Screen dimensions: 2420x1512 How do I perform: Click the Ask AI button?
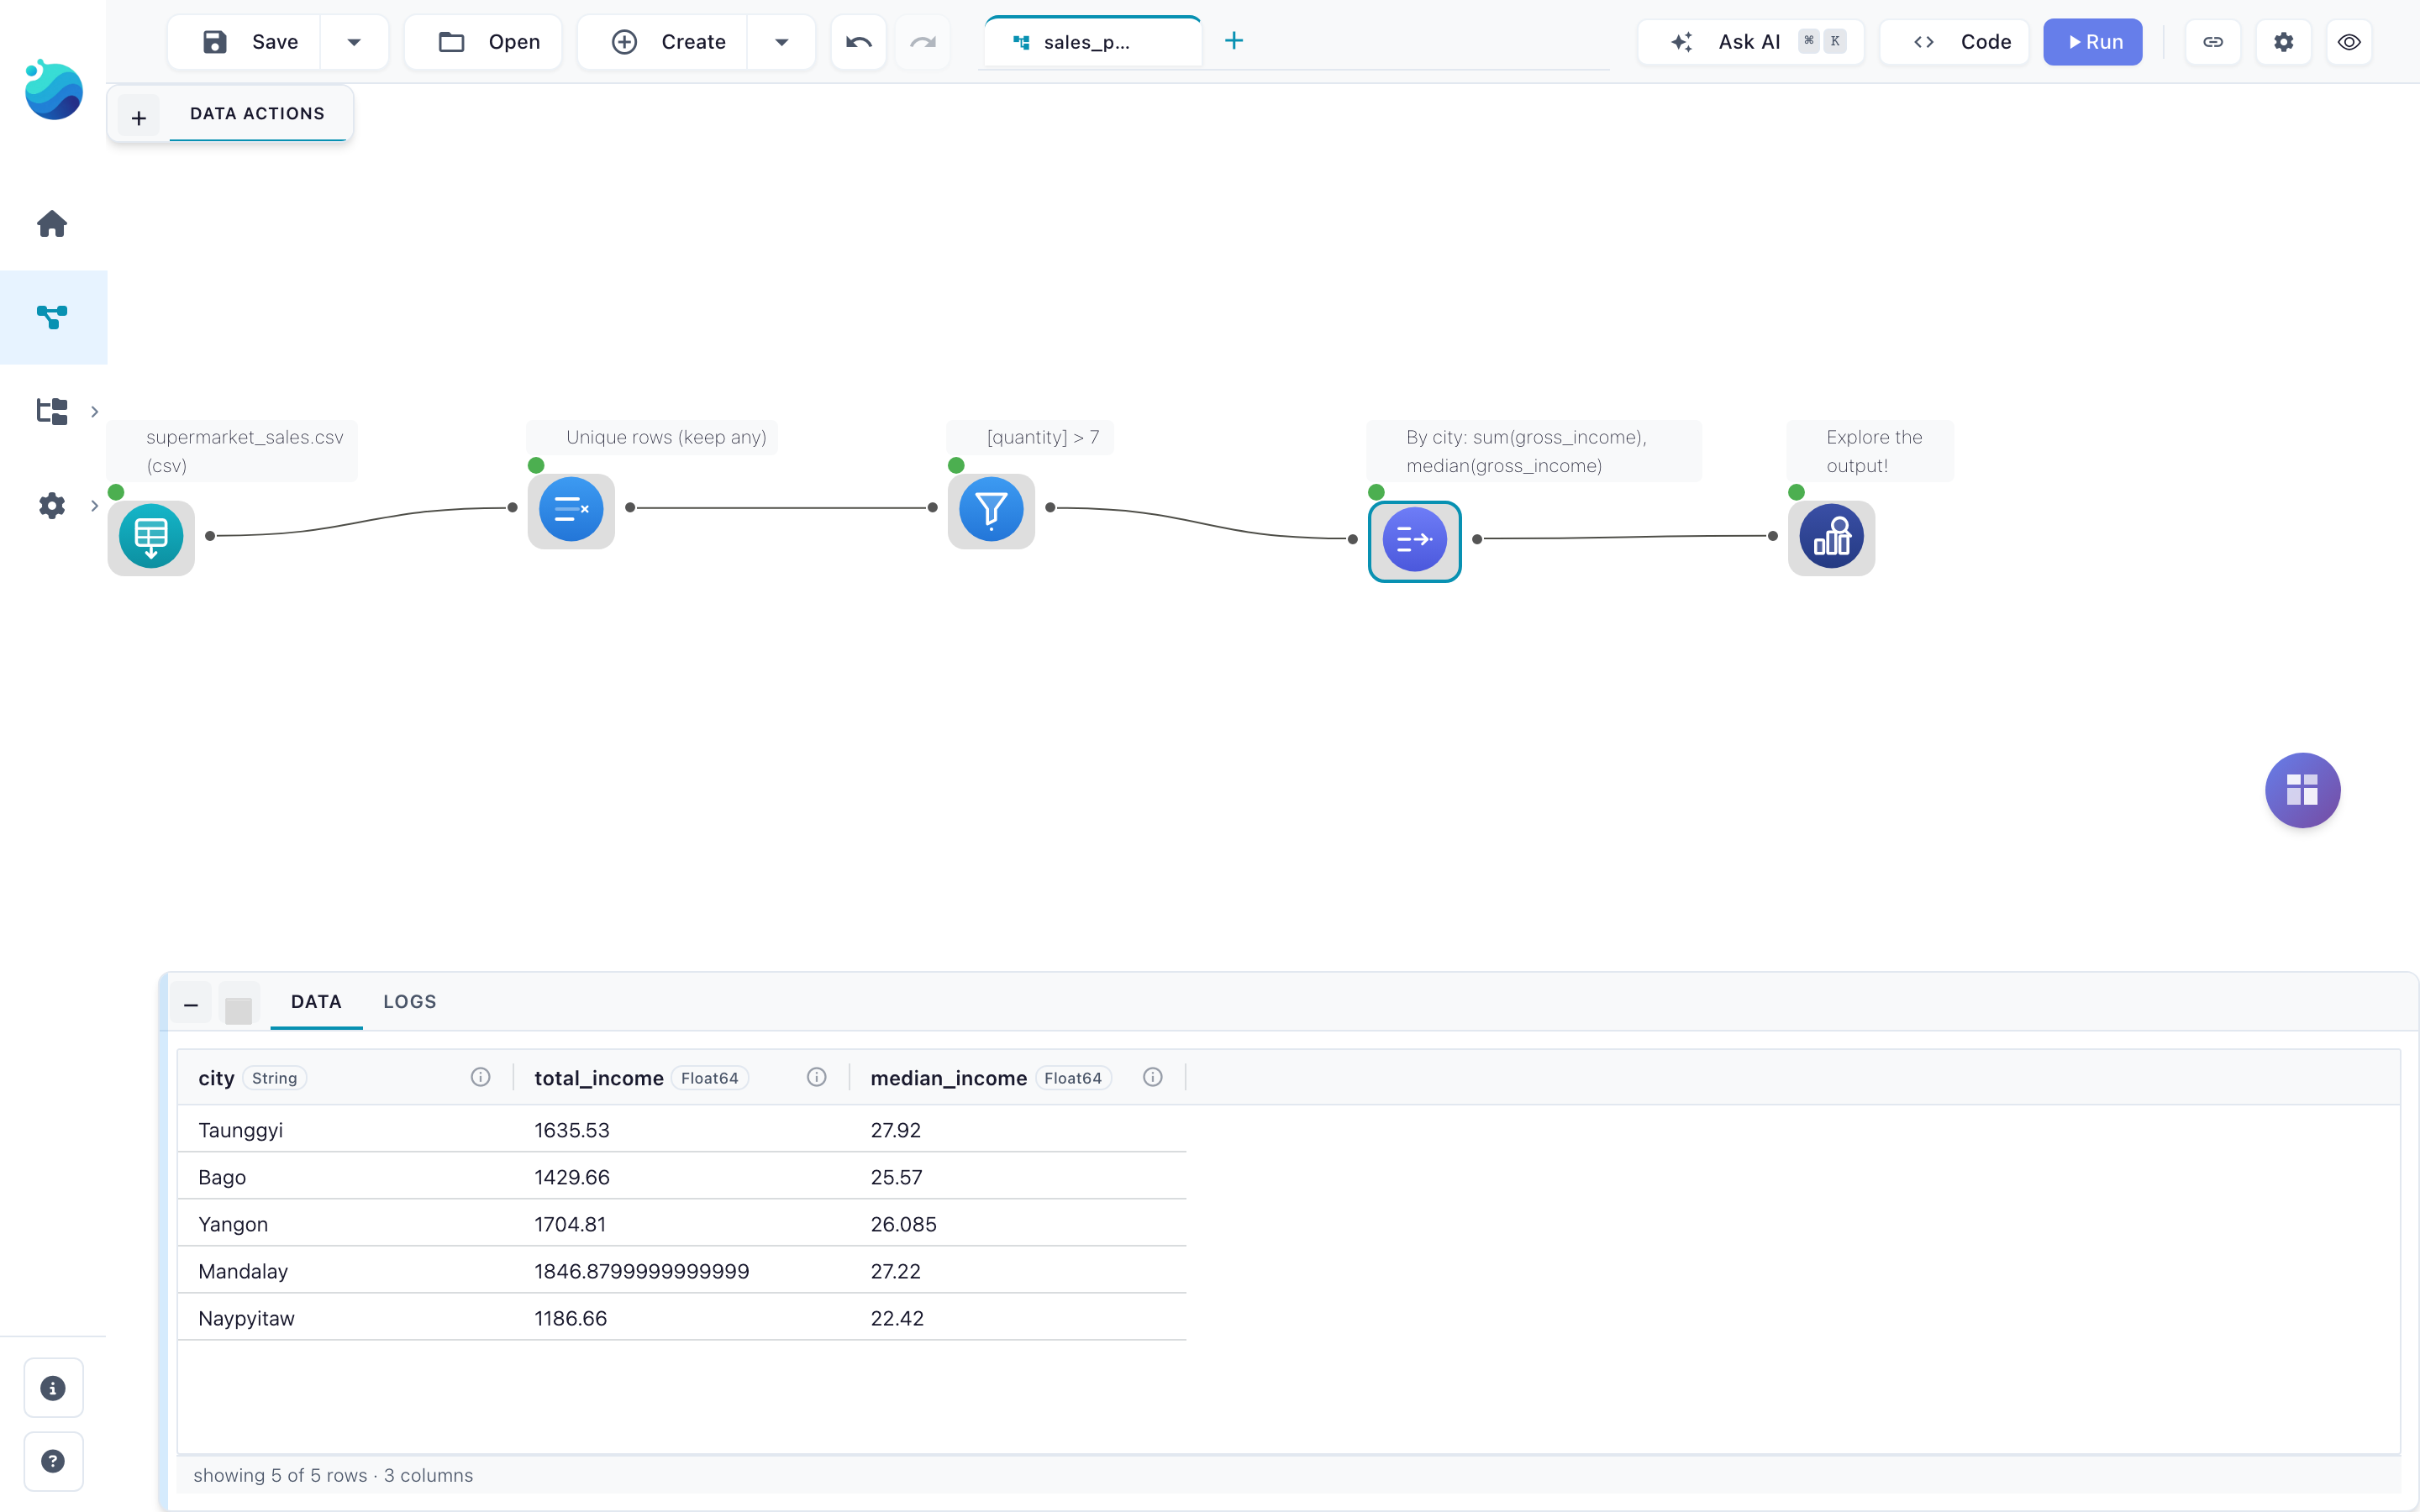(x=1750, y=42)
